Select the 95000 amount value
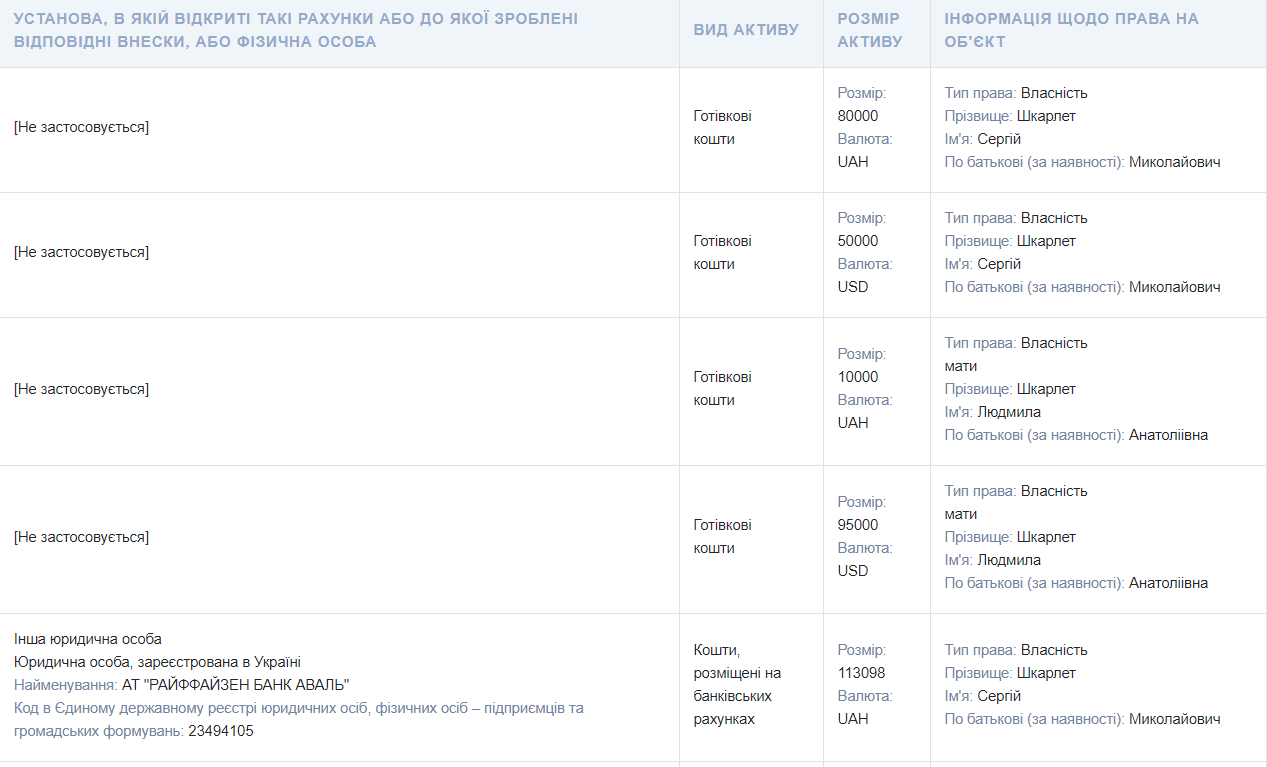The image size is (1267, 767). pyautogui.click(x=858, y=525)
